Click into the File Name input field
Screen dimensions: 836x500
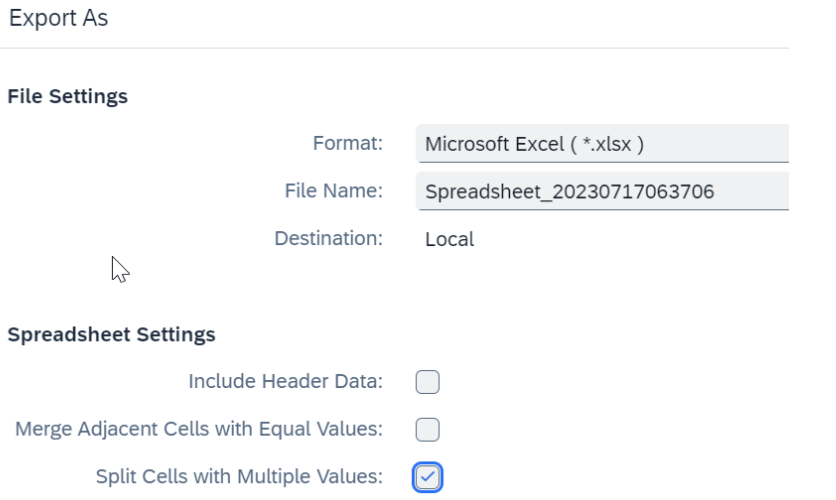pyautogui.click(x=602, y=191)
